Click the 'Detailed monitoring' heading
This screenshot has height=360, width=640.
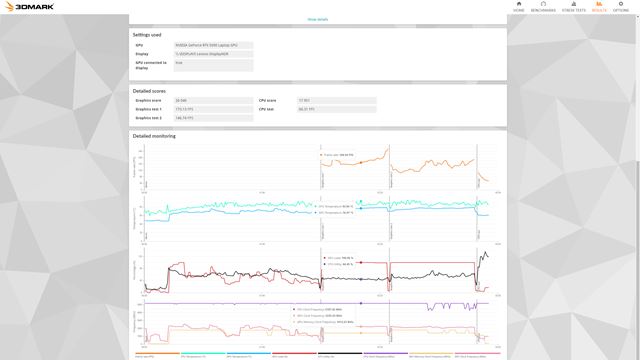(154, 136)
